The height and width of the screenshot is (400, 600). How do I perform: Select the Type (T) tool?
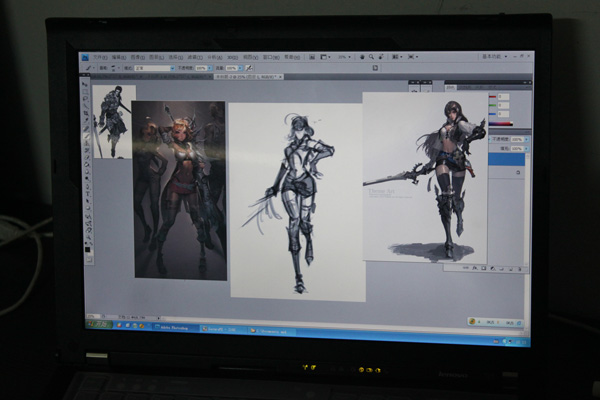(x=88, y=194)
